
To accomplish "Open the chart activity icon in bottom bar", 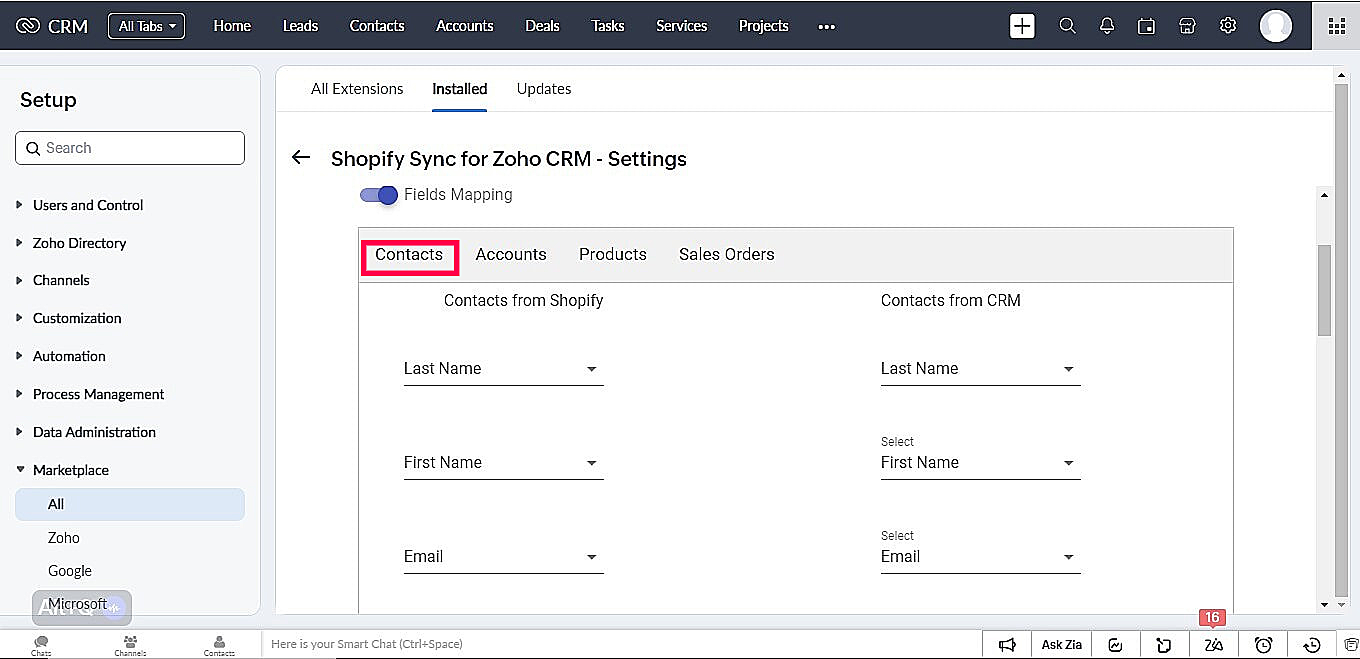I will (x=1116, y=645).
